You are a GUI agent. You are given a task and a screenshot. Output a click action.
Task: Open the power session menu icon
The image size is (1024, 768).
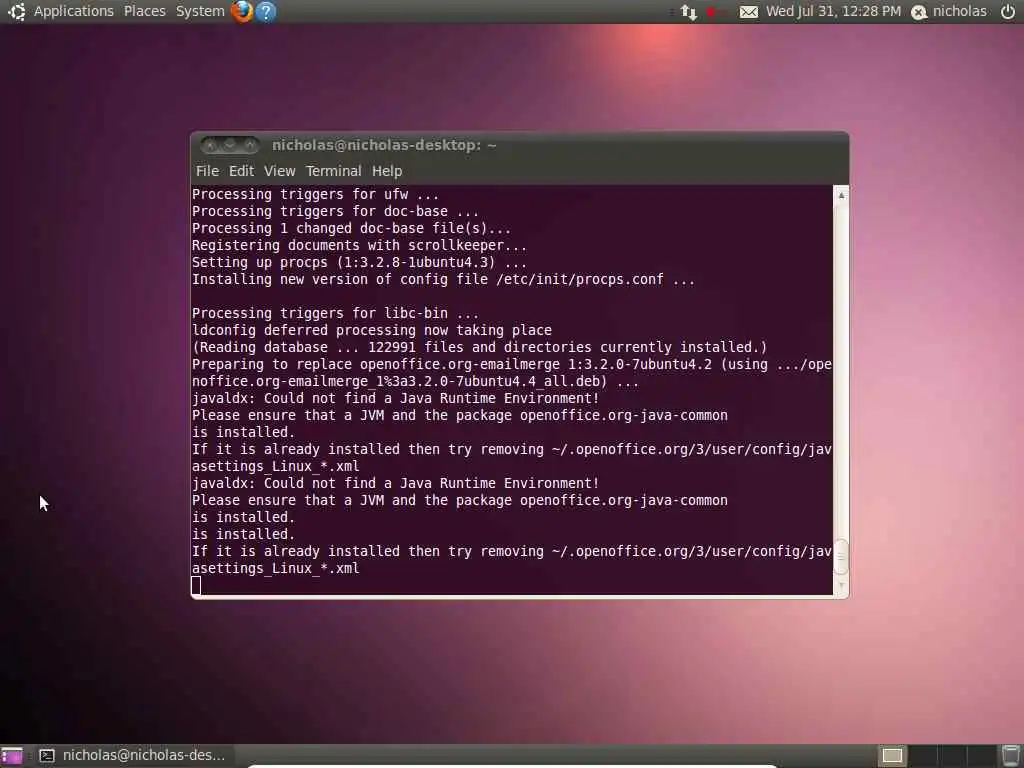coord(1008,12)
